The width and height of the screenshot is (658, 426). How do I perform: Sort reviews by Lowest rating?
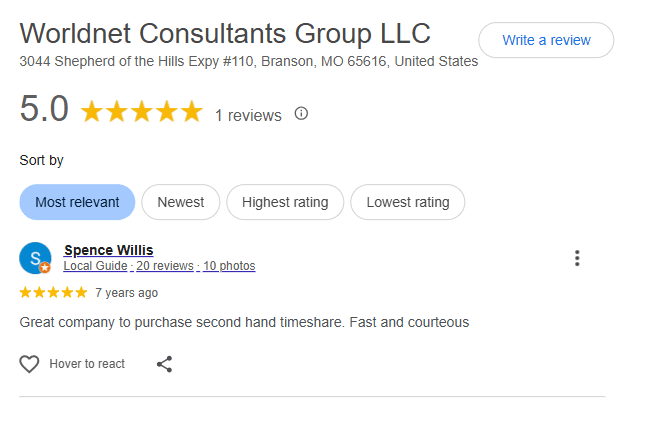(x=407, y=202)
